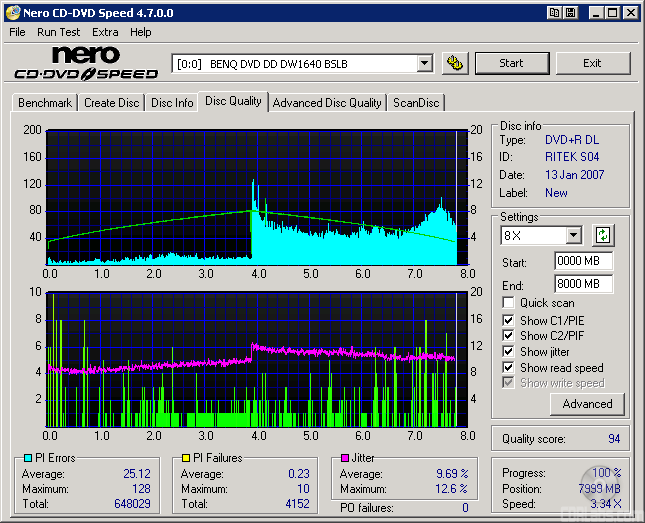645x523 pixels.
Task: Click the floppy disk save icon
Action: click(x=570, y=13)
